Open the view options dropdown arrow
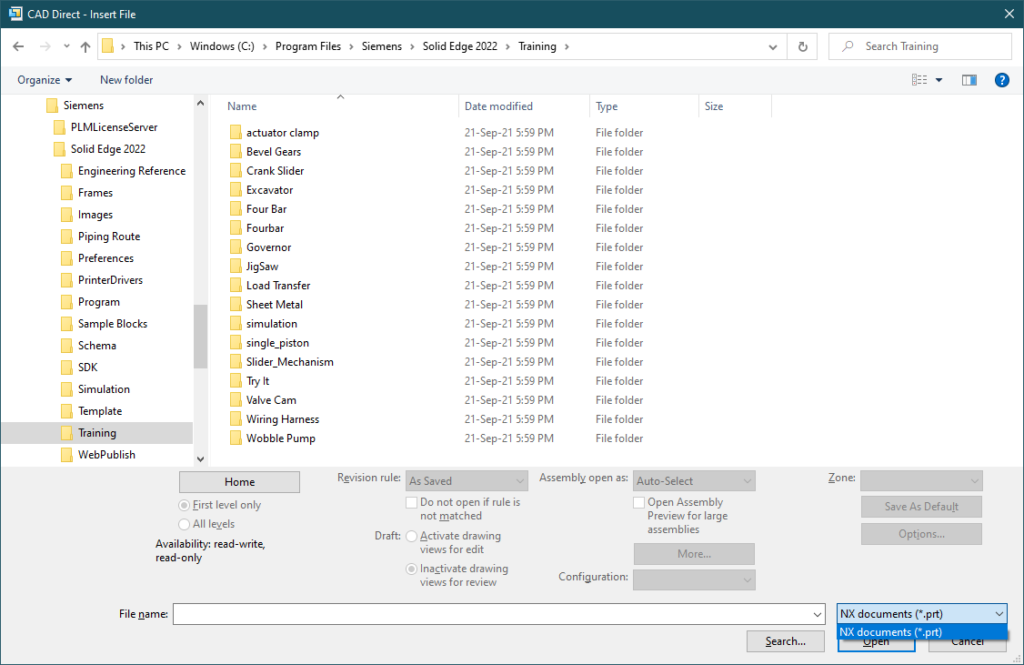The width and height of the screenshot is (1024, 665). (939, 80)
